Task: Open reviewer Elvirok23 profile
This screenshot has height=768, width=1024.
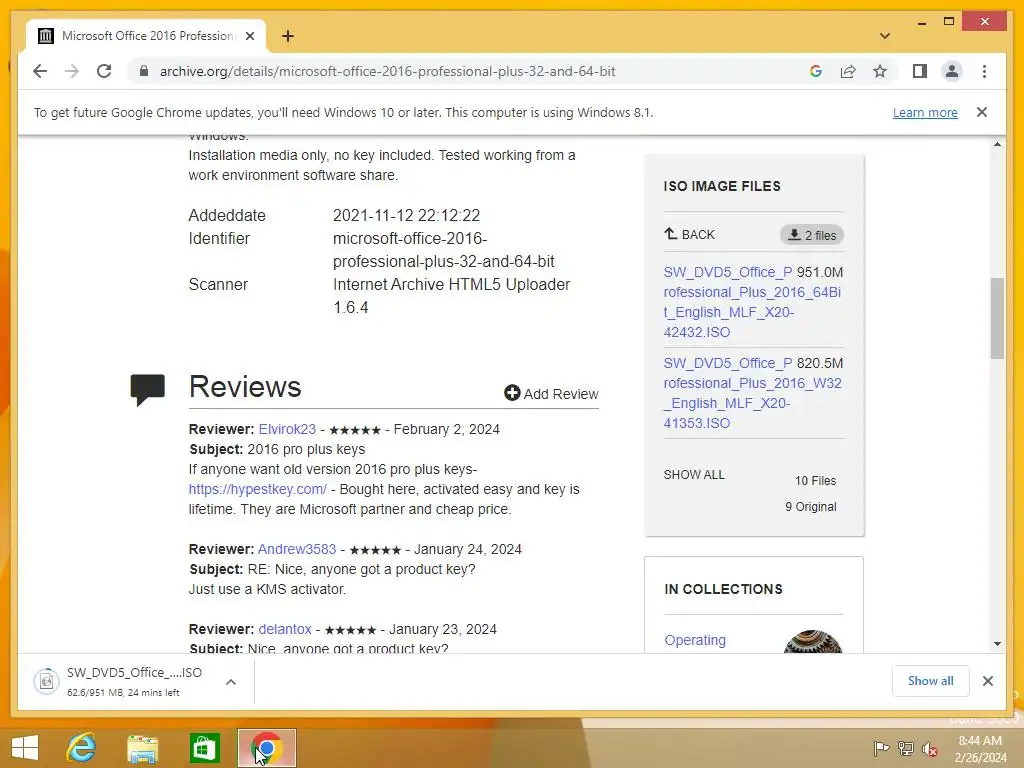Action: pos(287,429)
